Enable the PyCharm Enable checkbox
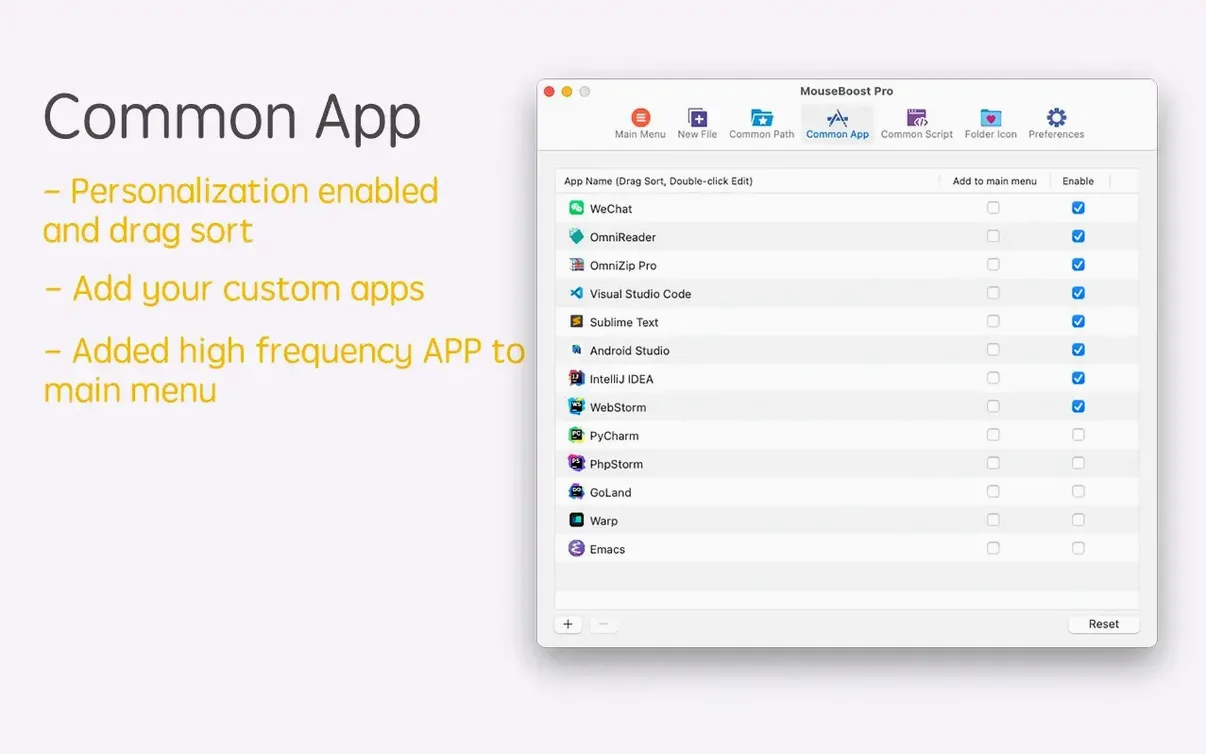Screen dimensions: 1206x754 tap(1078, 435)
